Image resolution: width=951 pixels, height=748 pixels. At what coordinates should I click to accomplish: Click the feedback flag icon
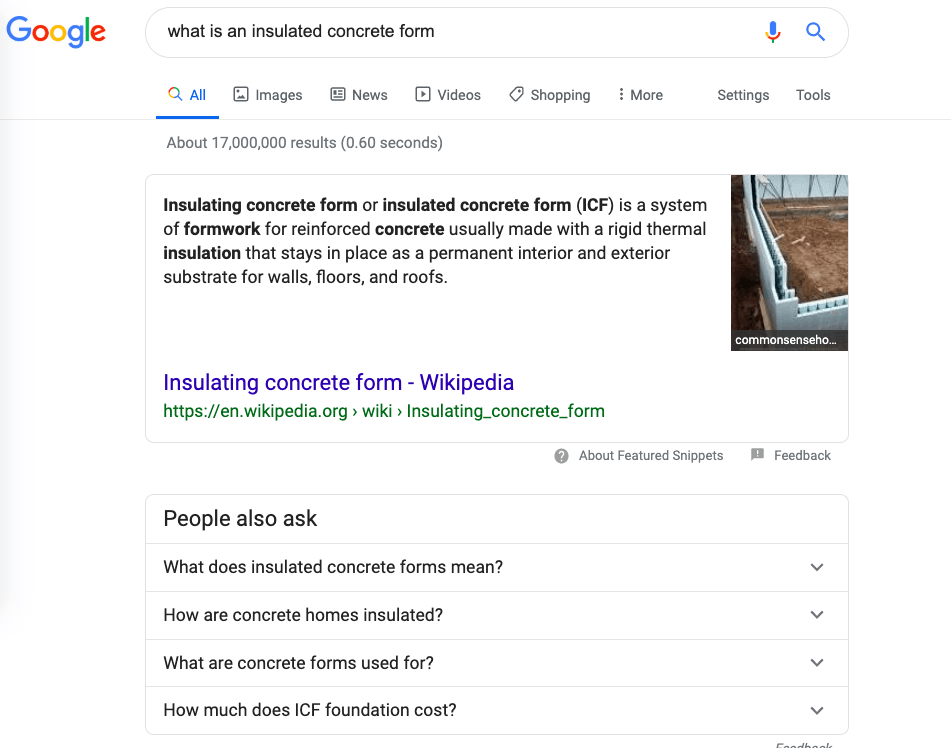point(757,455)
